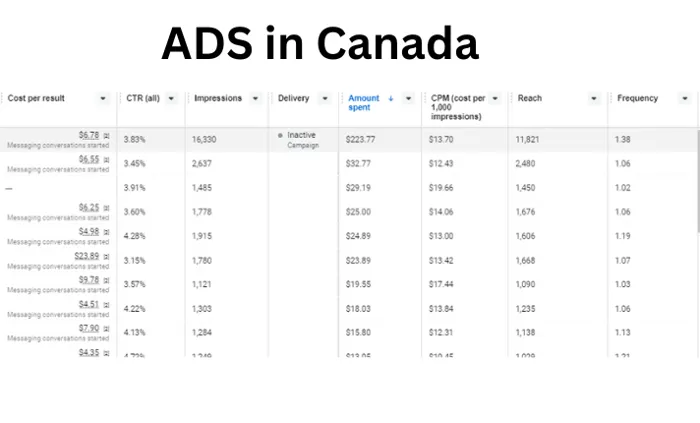Viewport: 700px width, 423px height.
Task: Expand the Impressions column menu arrow
Action: 255,98
